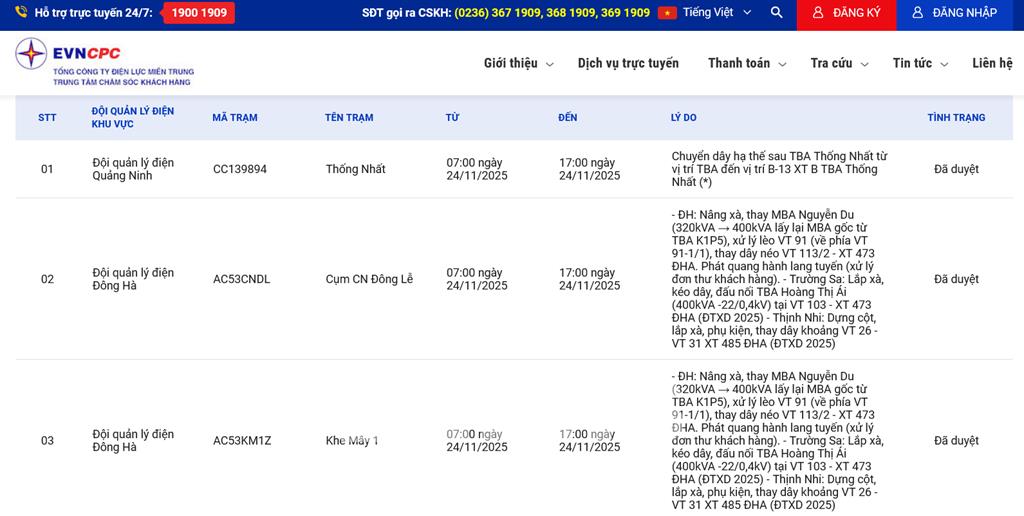
Task: Expand the Tin tức menu
Action: pos(919,63)
